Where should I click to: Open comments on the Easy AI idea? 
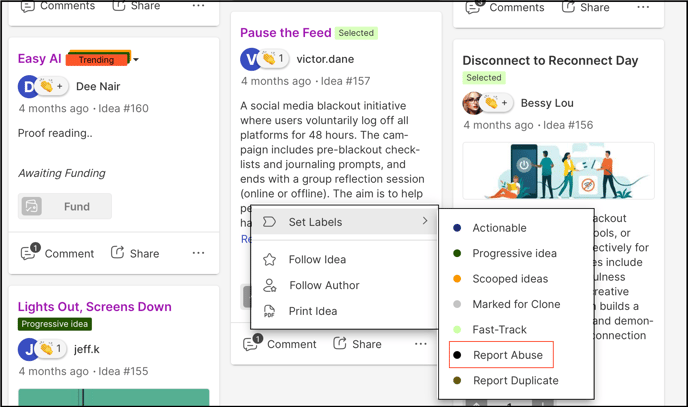[57, 253]
